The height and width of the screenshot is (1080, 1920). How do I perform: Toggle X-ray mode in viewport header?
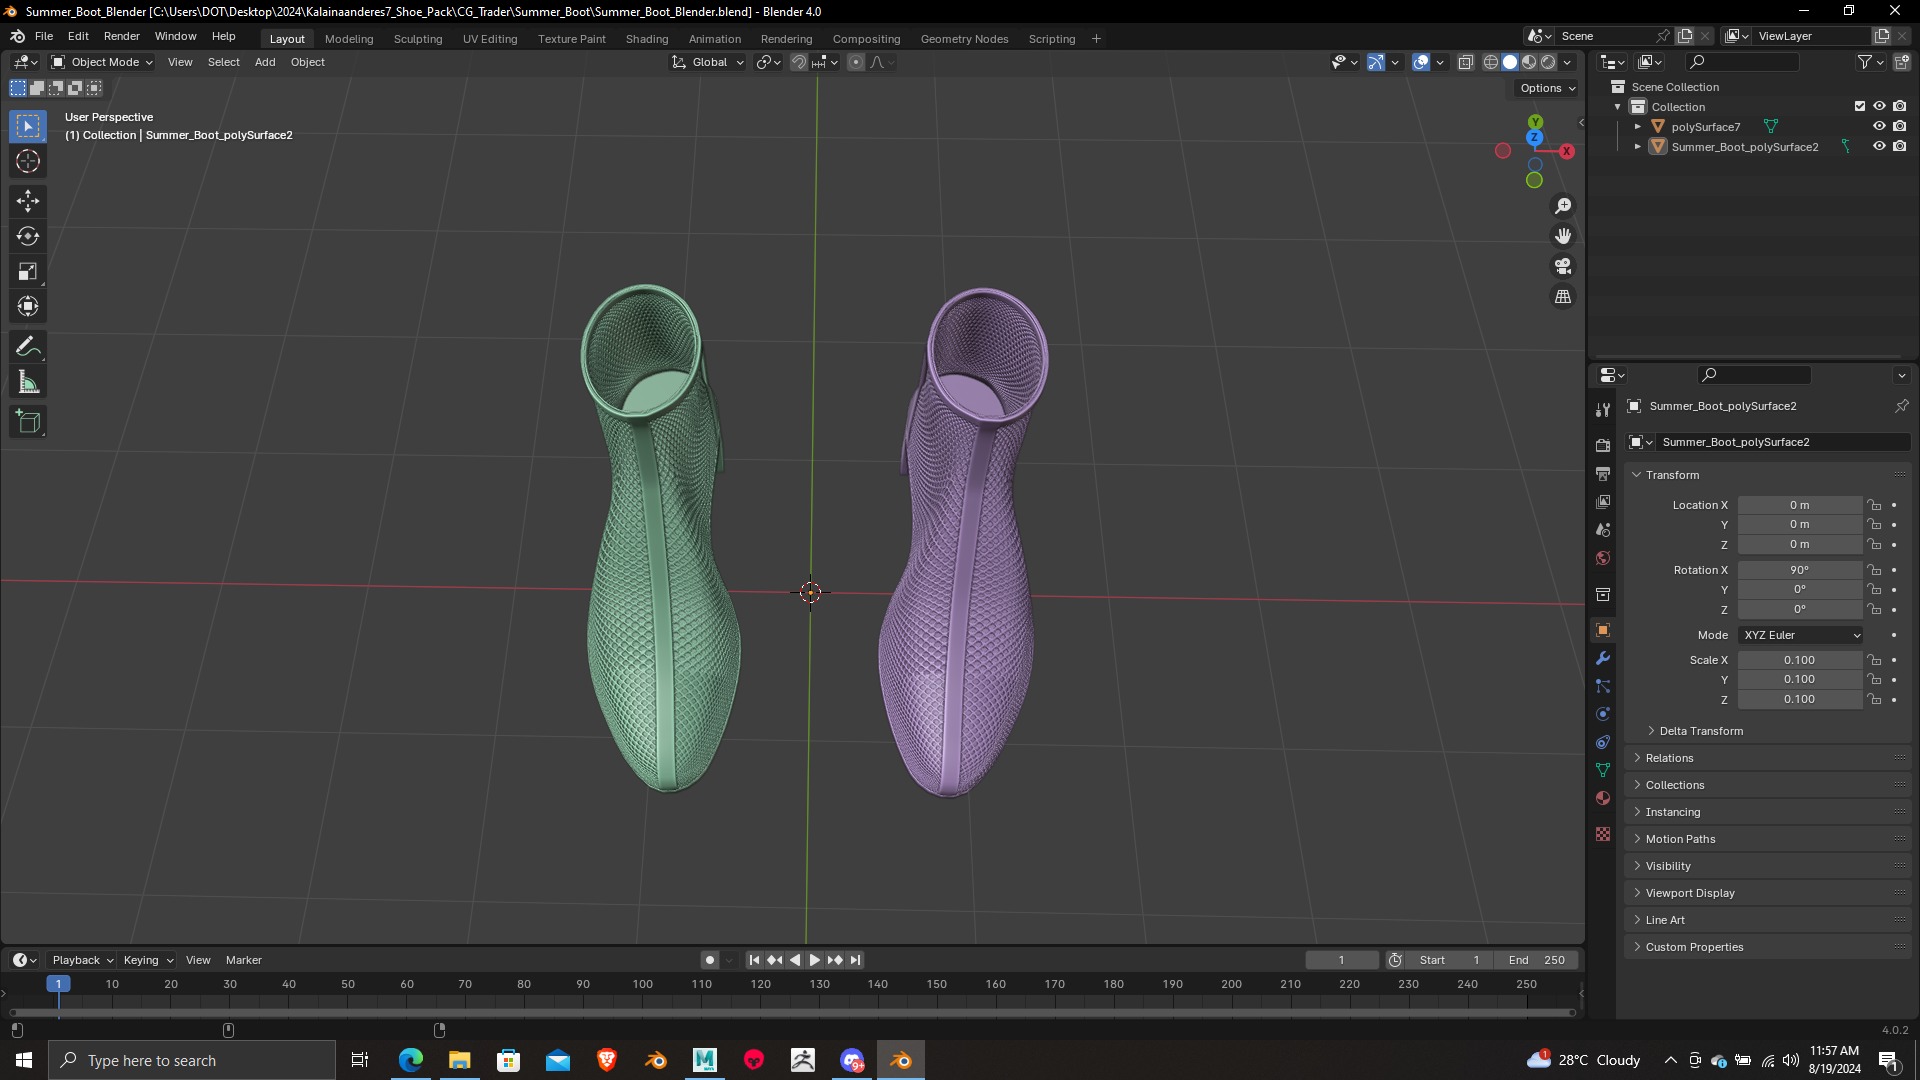tap(1465, 62)
